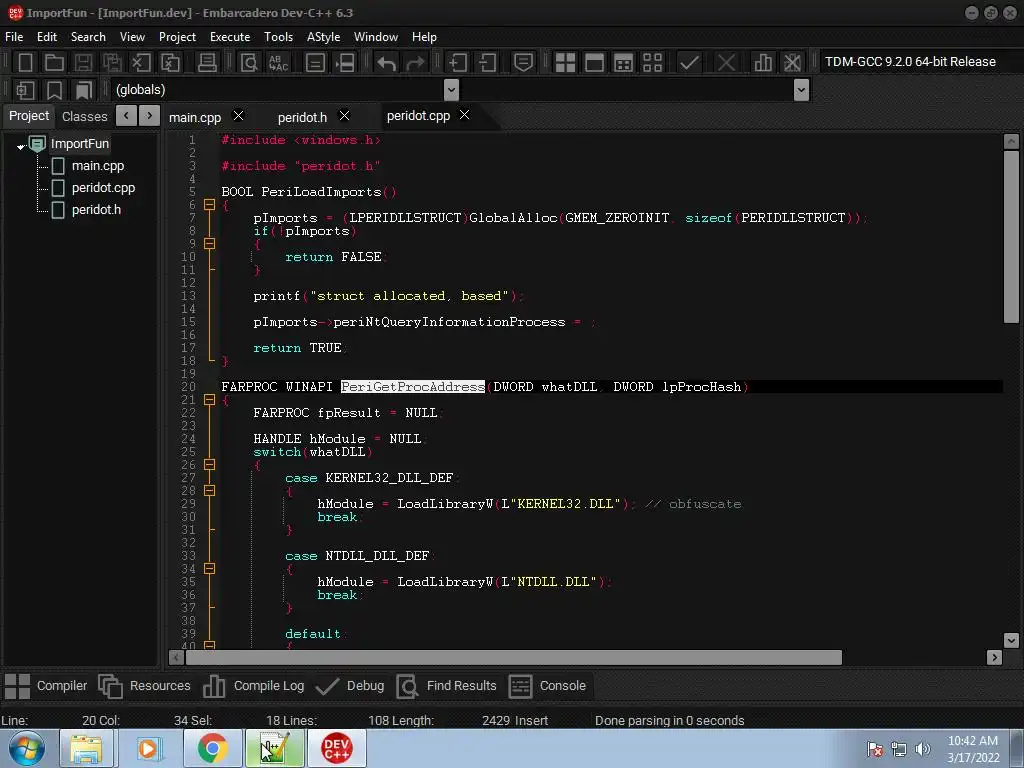Open Find with the magnifier toolbar icon
1024x768 pixels.
[x=249, y=63]
